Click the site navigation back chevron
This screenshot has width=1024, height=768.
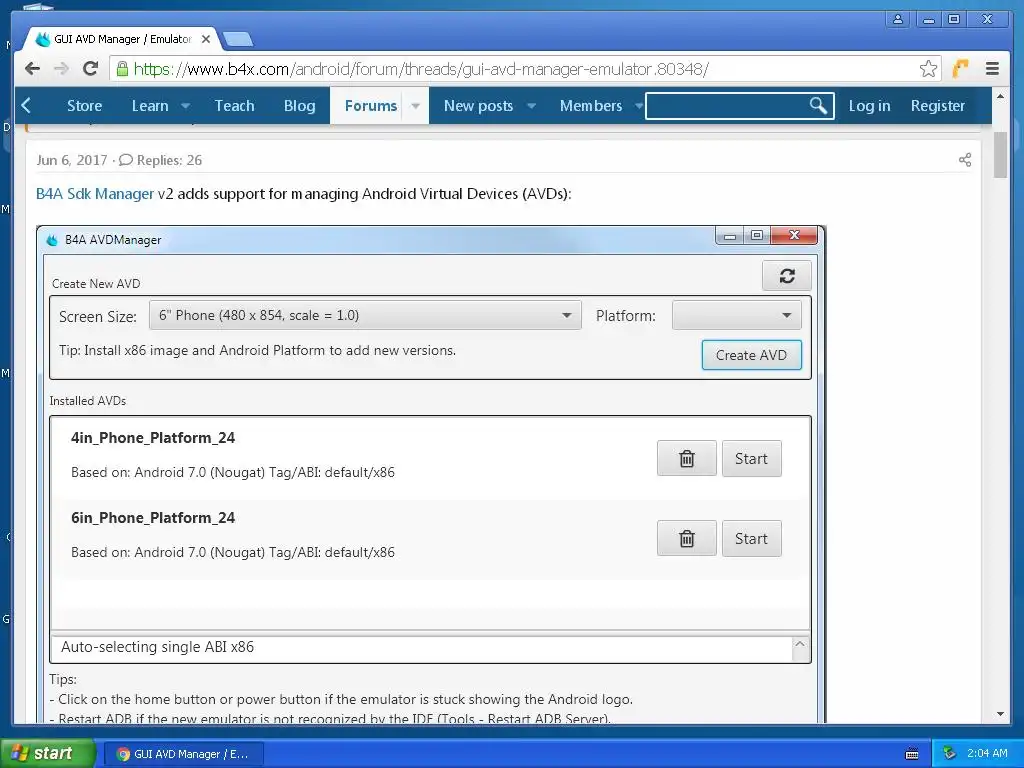point(26,105)
